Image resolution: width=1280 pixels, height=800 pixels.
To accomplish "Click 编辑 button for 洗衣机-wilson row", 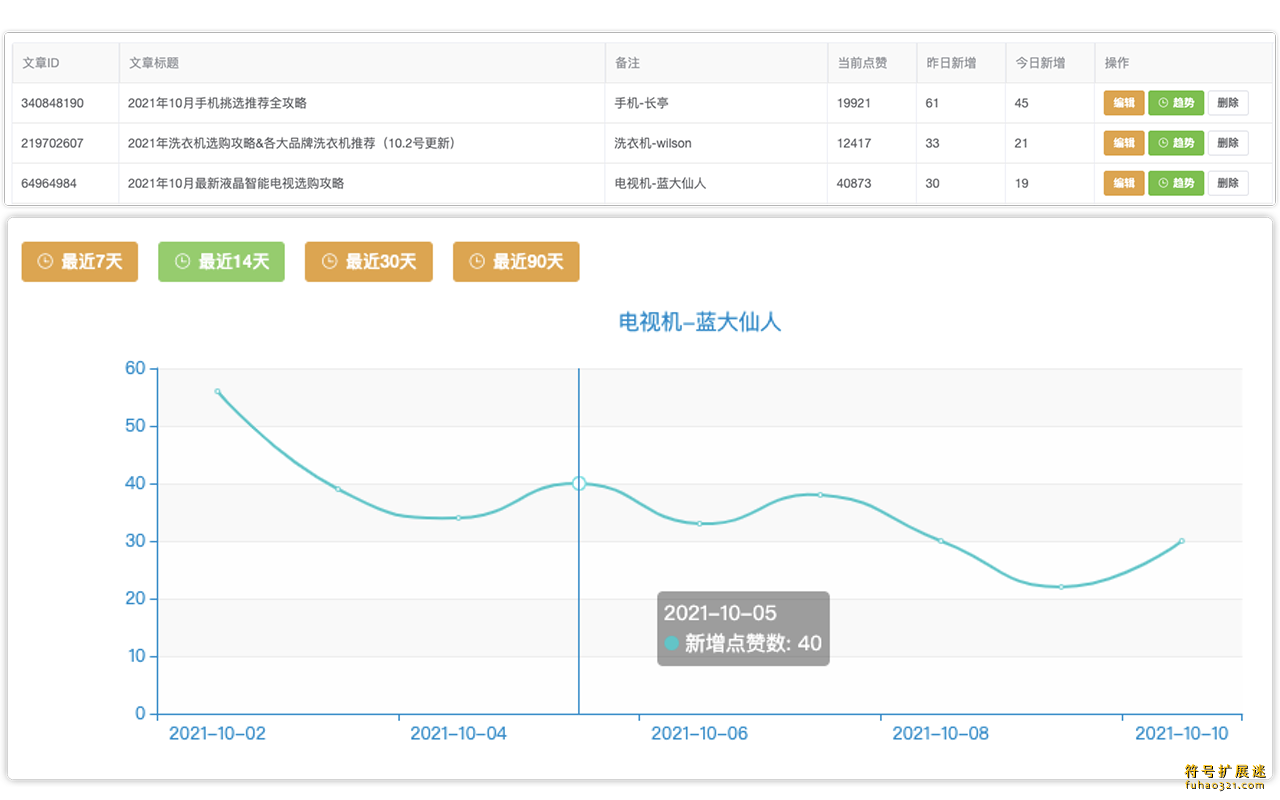I will tap(1124, 143).
